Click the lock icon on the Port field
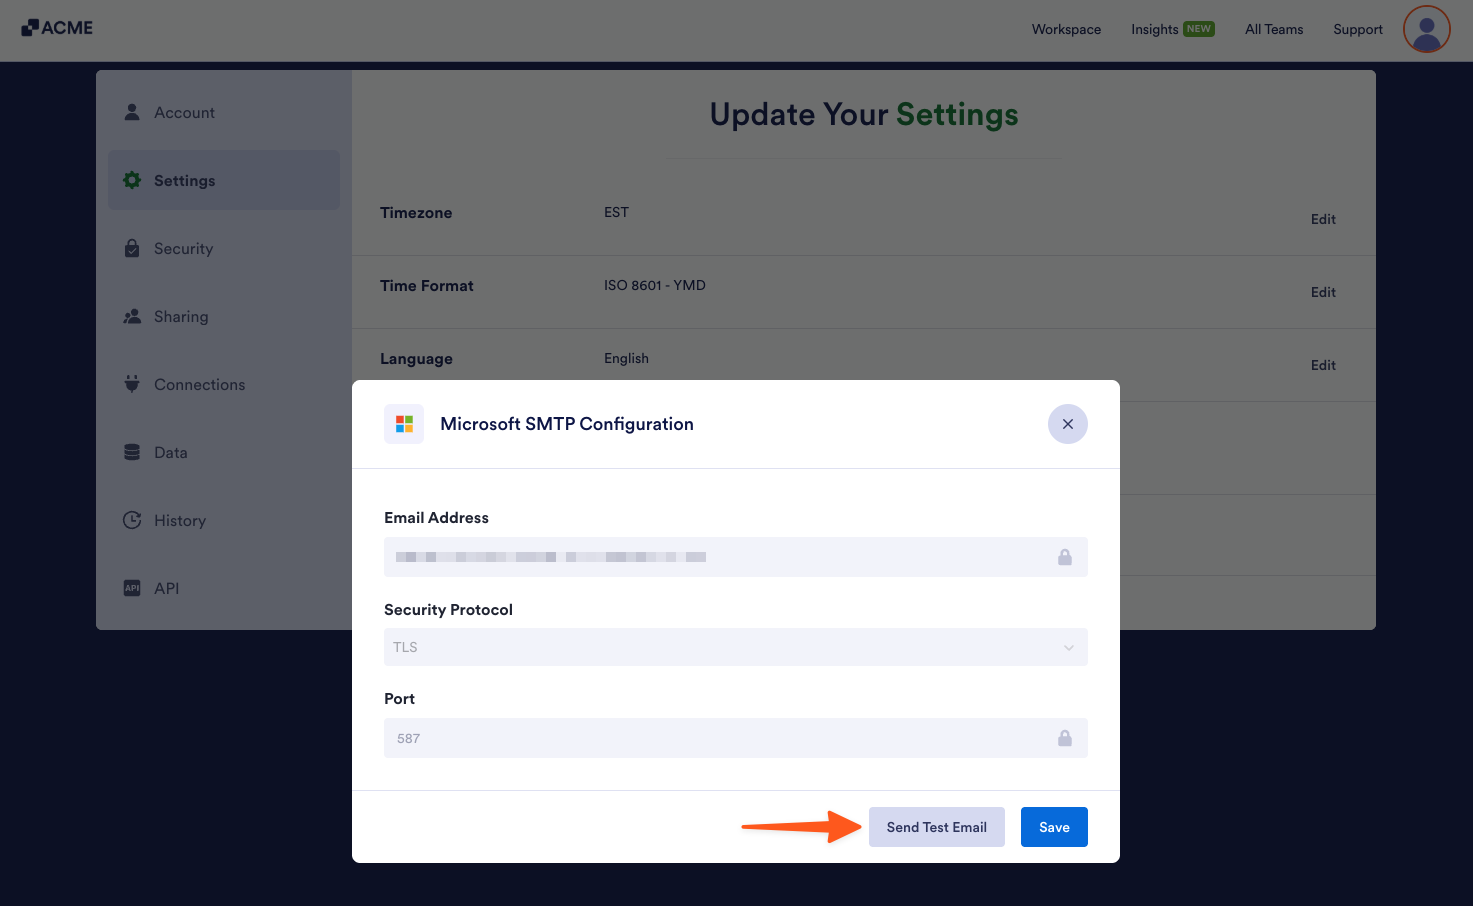The image size is (1473, 906). [1065, 738]
